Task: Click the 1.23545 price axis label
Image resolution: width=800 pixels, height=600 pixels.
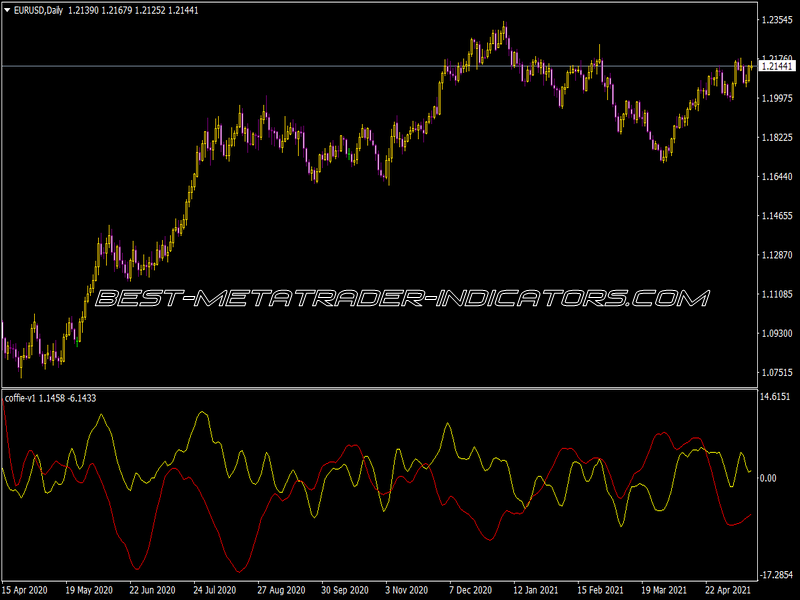Action: click(x=777, y=20)
